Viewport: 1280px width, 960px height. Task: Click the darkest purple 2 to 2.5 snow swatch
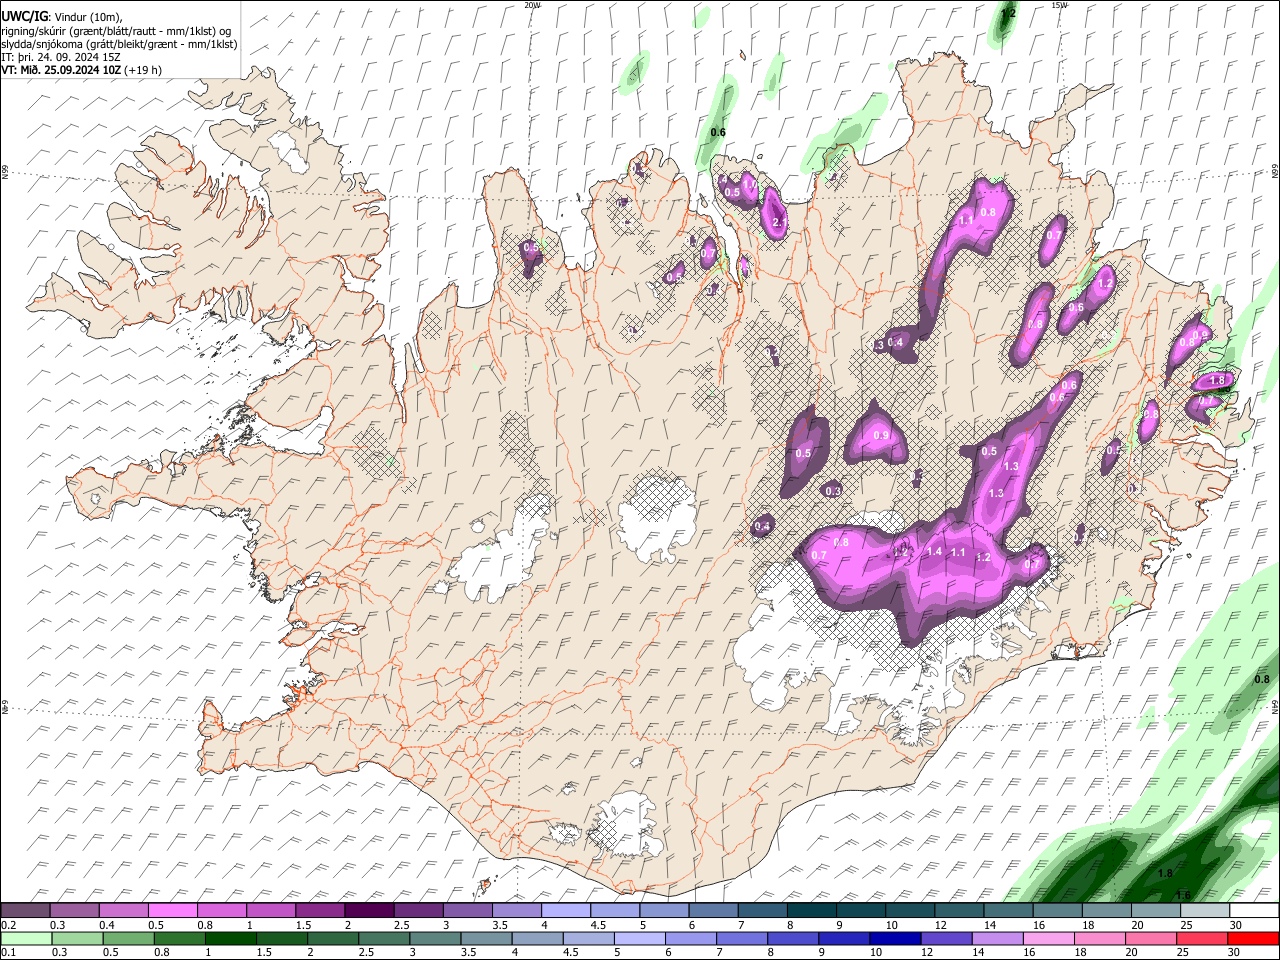tap(369, 911)
